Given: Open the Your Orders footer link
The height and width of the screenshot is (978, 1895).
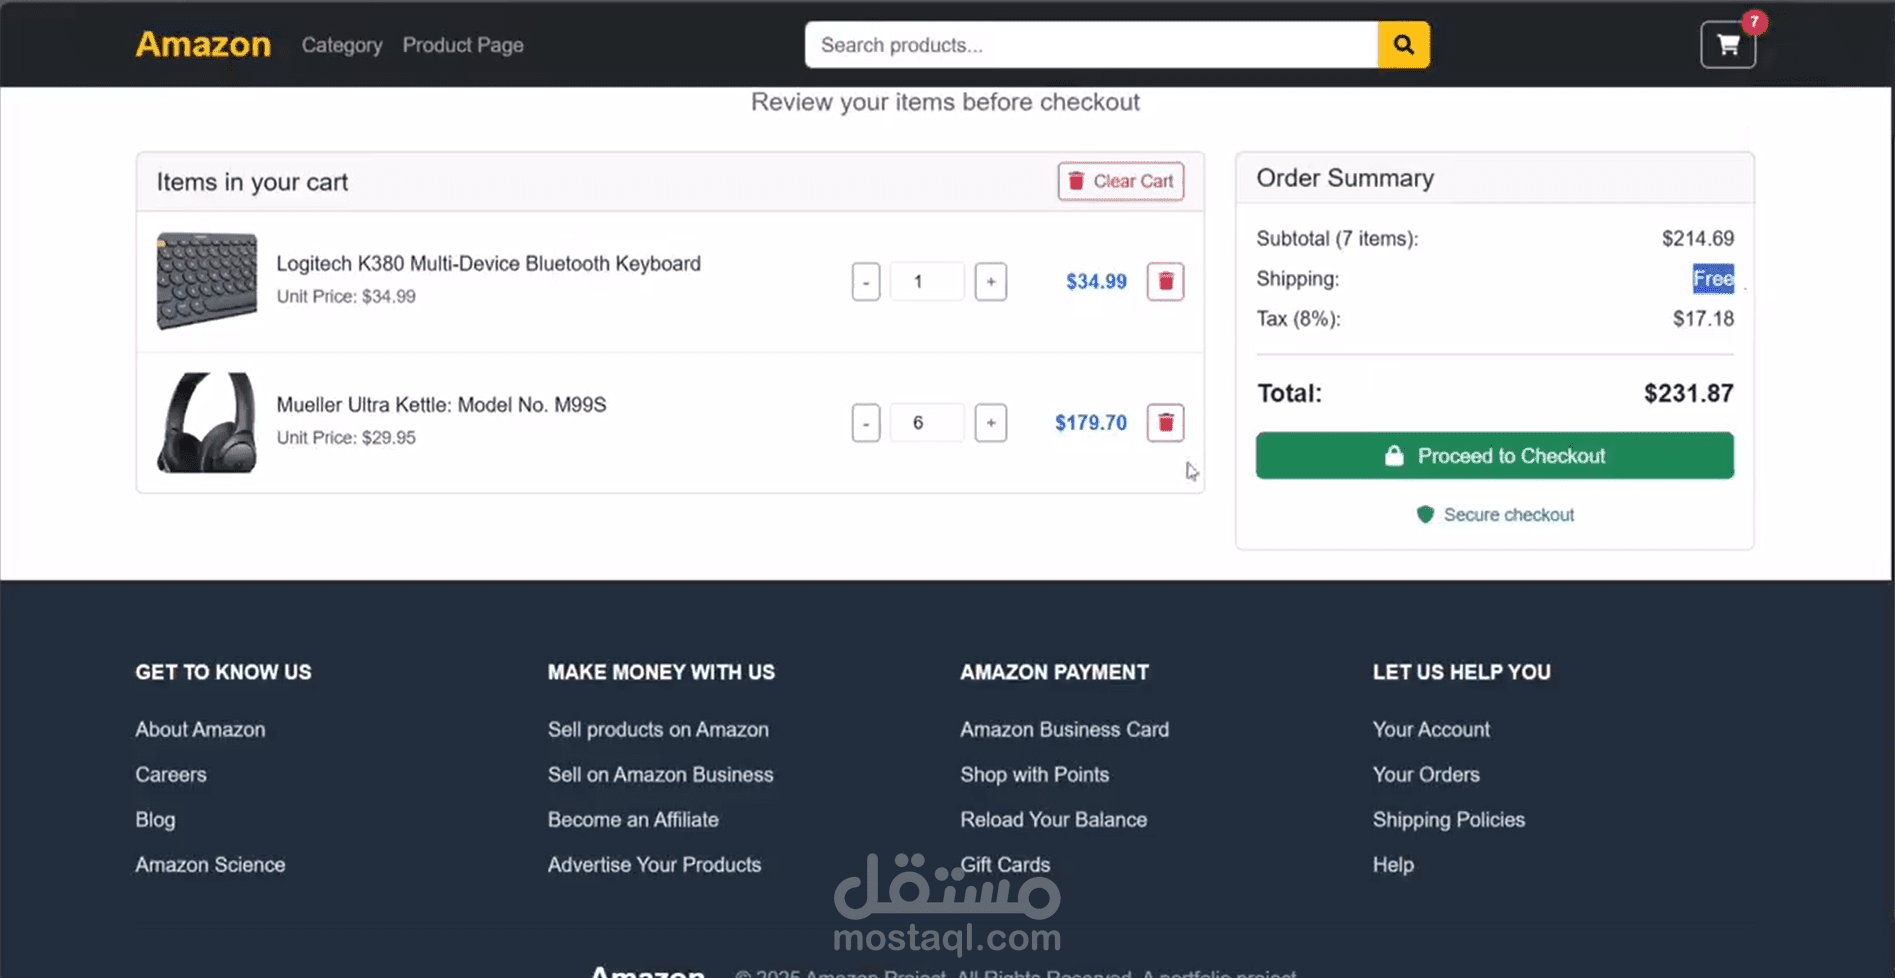Looking at the screenshot, I should [1426, 774].
